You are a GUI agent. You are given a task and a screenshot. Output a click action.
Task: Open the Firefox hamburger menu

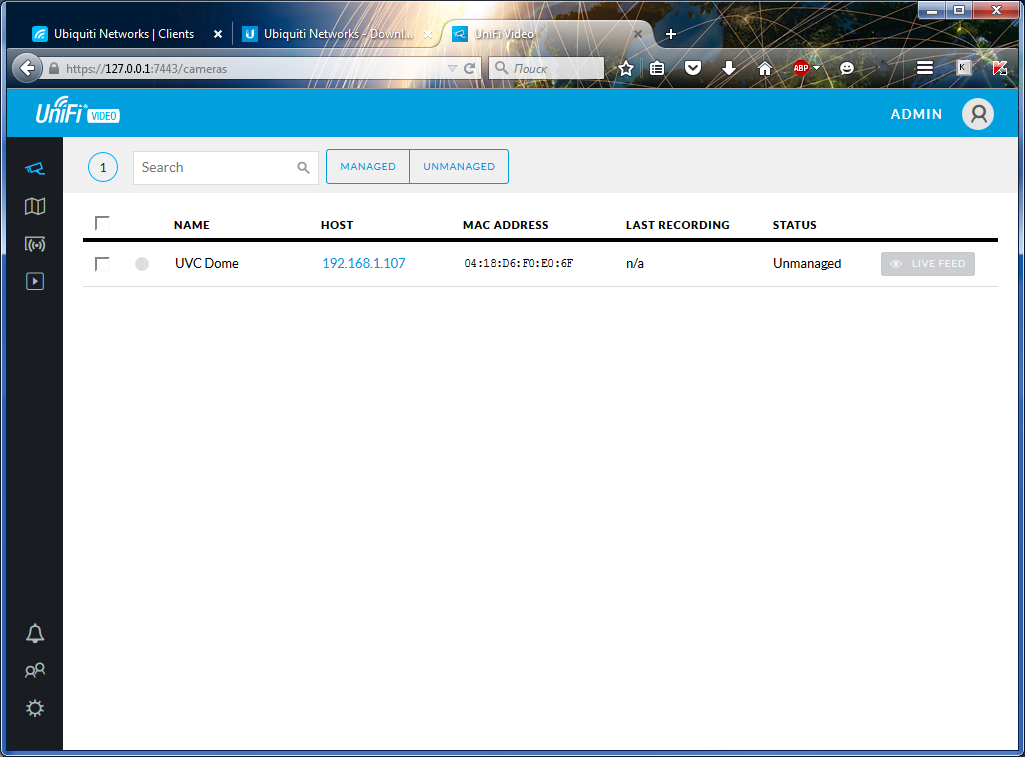[x=925, y=68]
